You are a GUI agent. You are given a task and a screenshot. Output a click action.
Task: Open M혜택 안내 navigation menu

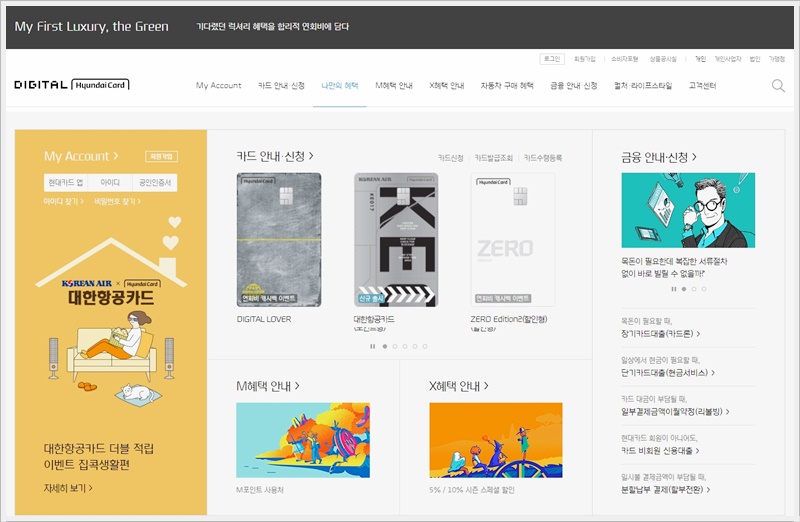click(394, 85)
